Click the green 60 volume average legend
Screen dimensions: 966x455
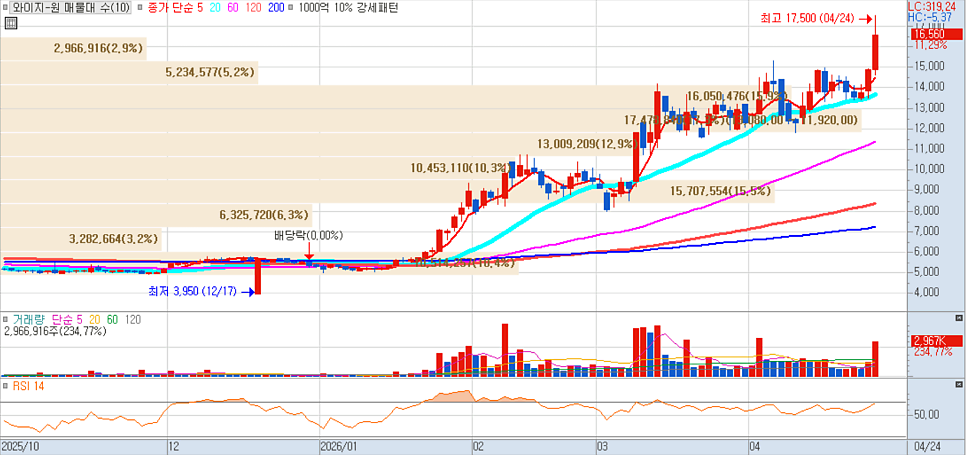pyautogui.click(x=113, y=320)
